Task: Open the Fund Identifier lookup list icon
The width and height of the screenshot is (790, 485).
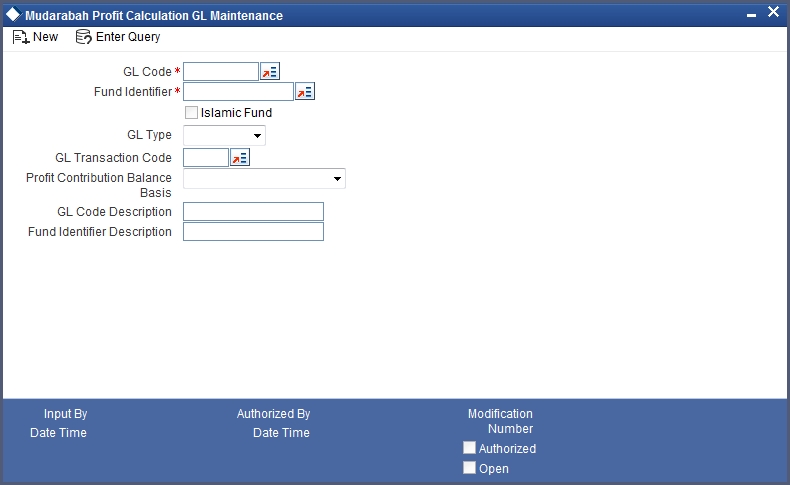Action: point(305,92)
